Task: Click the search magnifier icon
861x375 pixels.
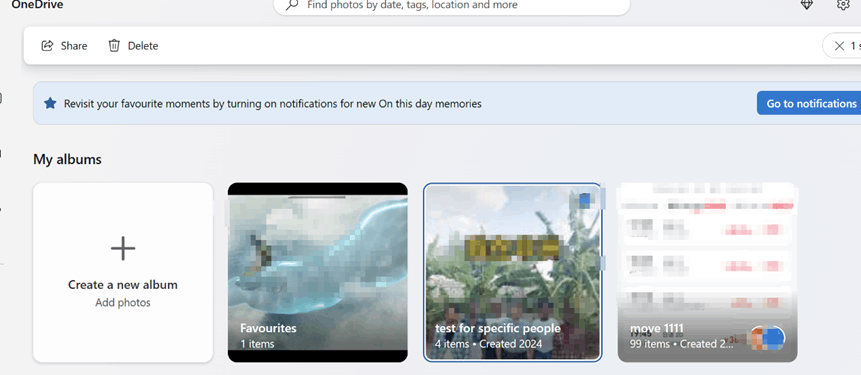Action: click(292, 4)
